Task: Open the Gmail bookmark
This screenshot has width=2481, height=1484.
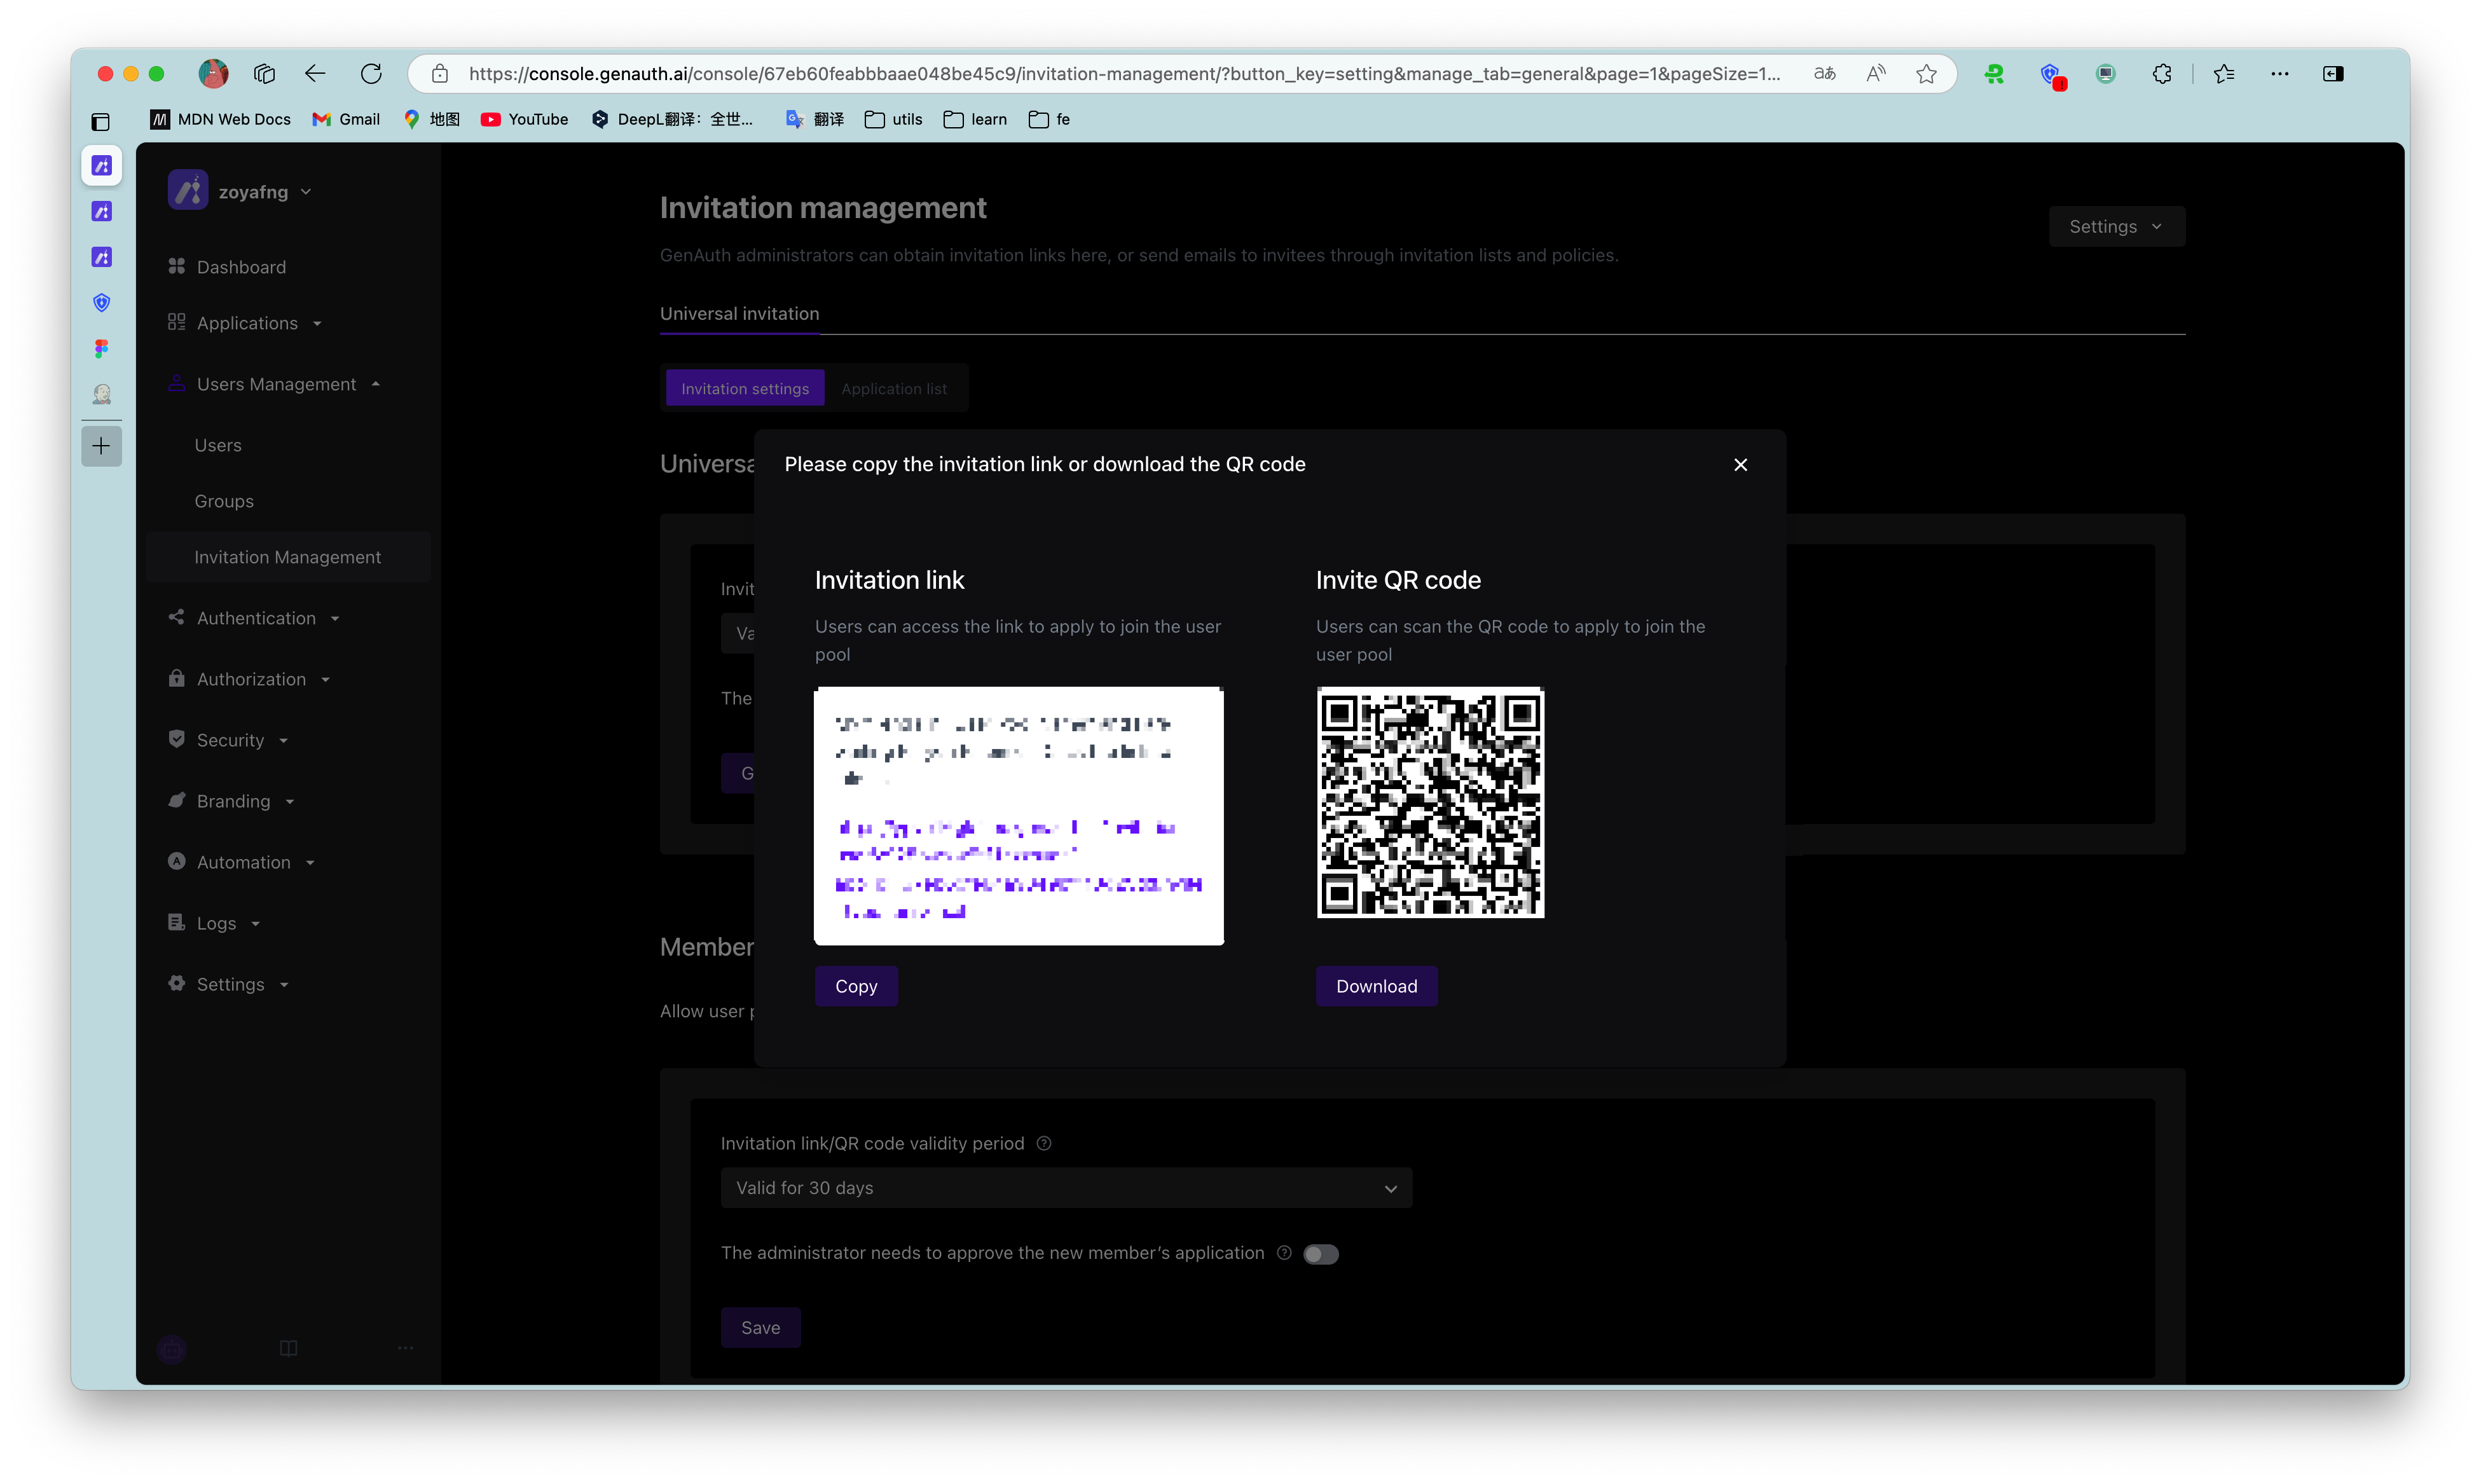Action: tap(346, 119)
